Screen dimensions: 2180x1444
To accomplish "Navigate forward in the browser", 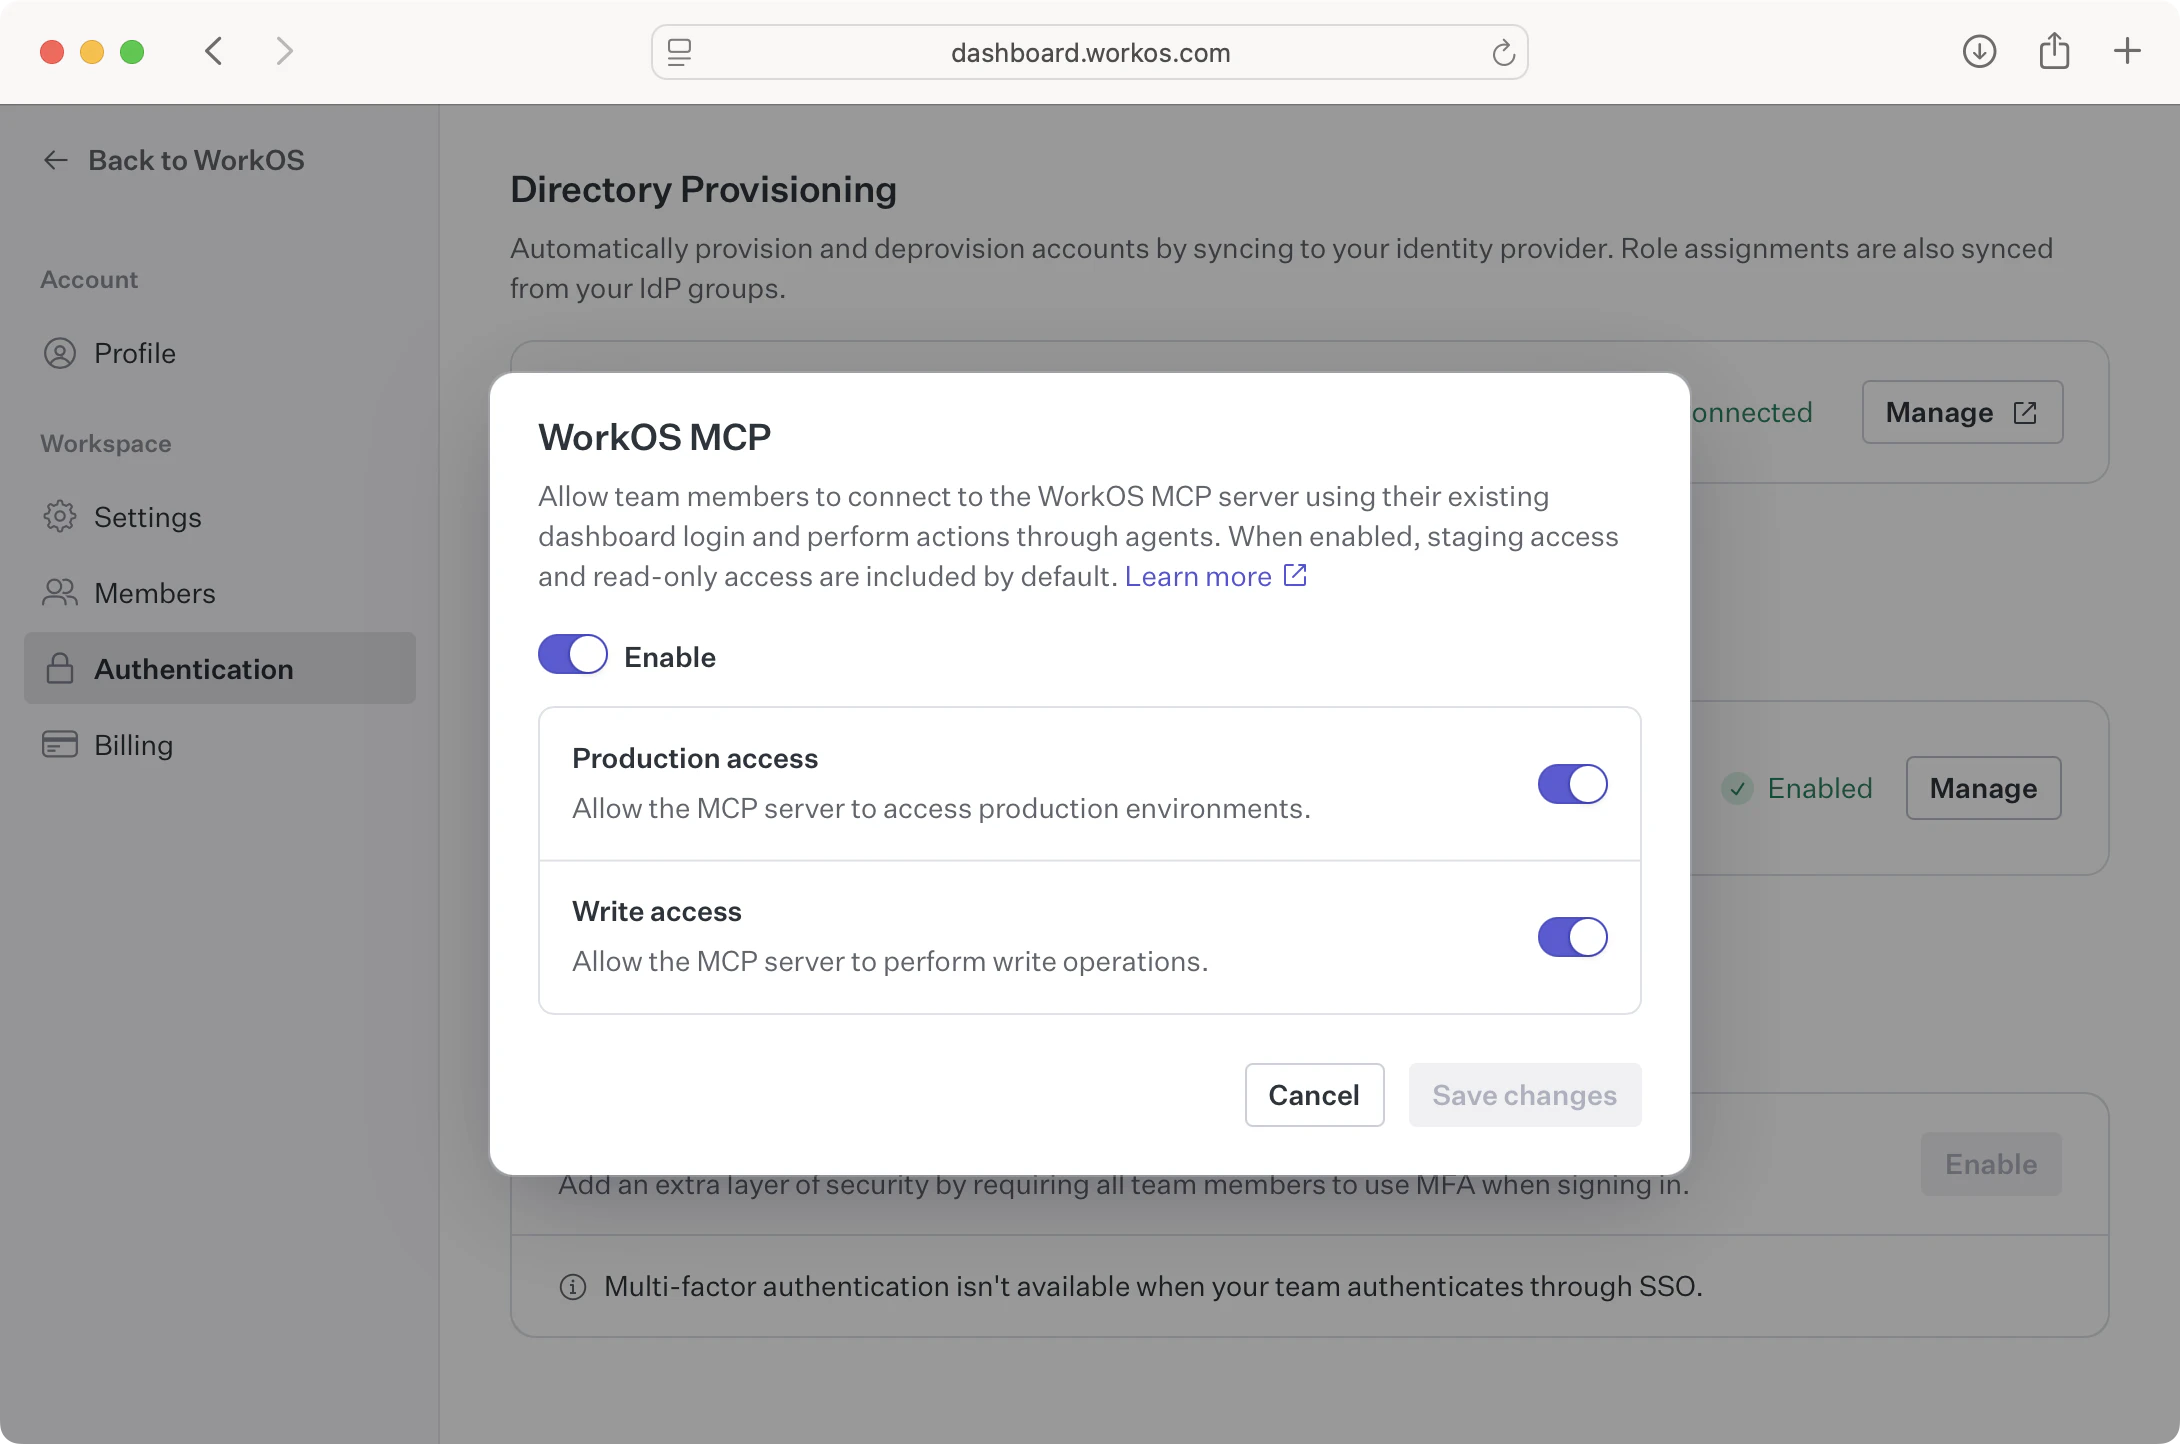I will click(285, 51).
